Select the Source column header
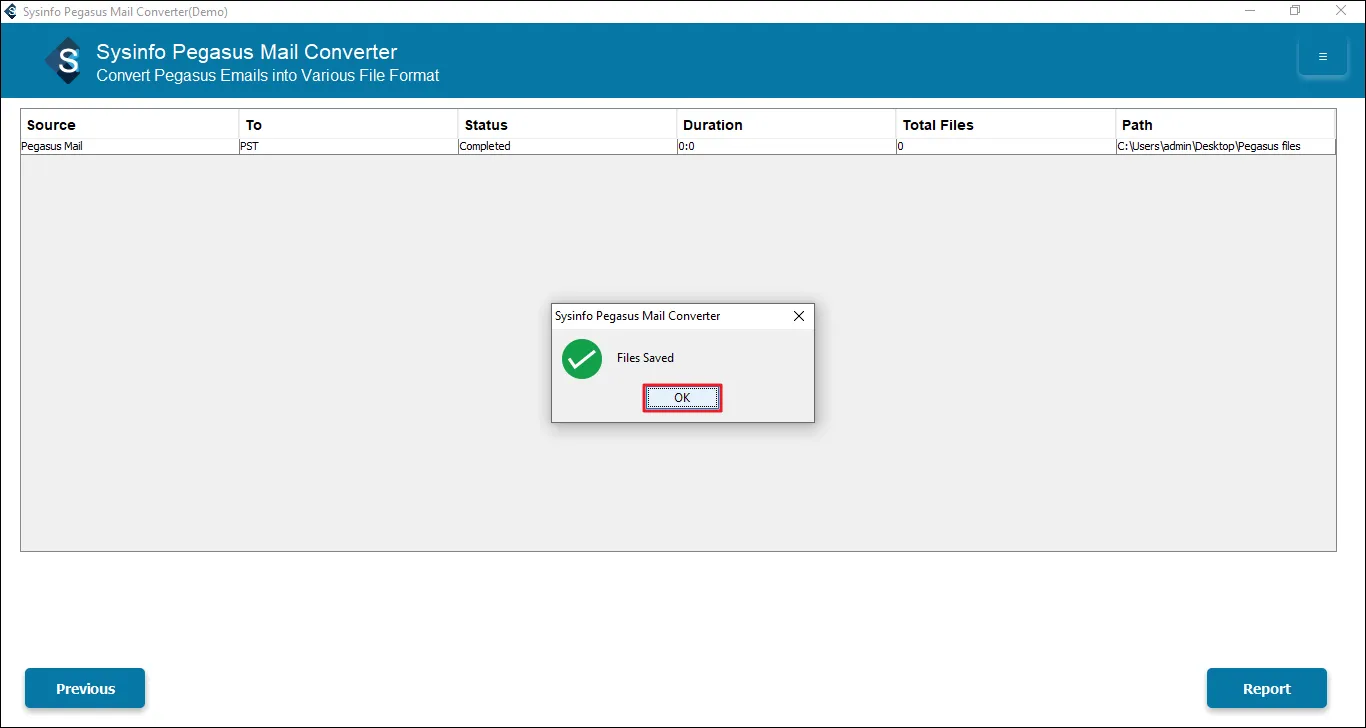This screenshot has width=1366, height=728. [130, 125]
